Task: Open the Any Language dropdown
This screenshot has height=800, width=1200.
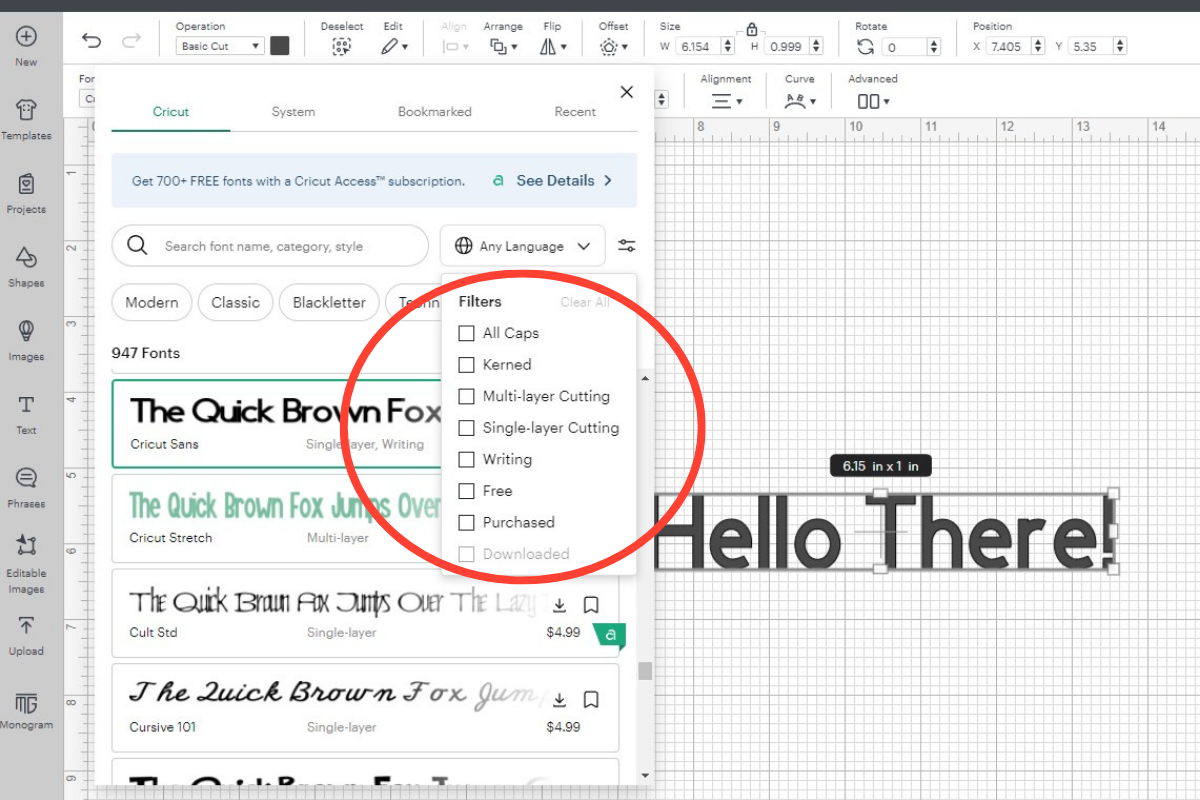Action: [x=522, y=246]
